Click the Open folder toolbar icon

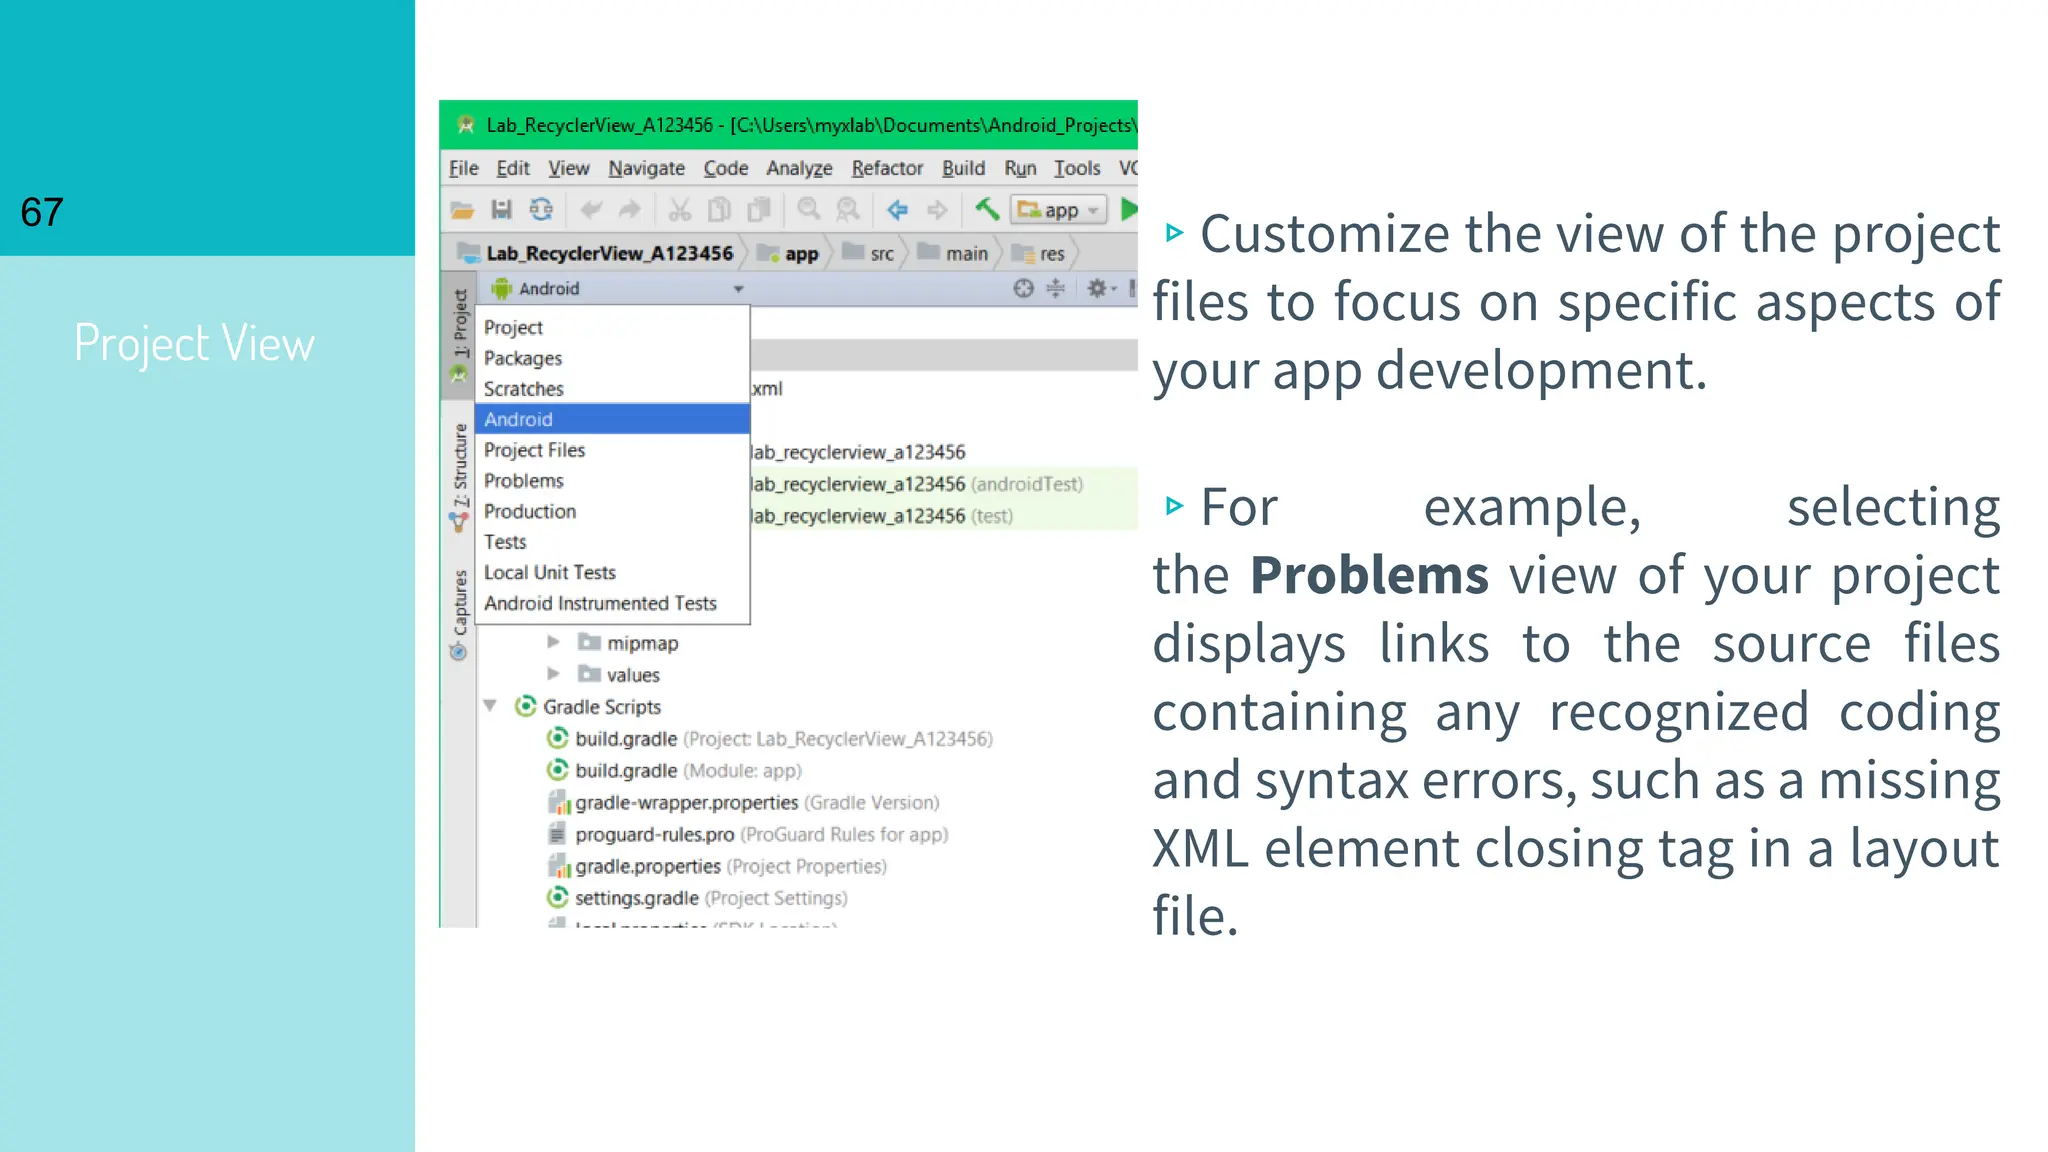point(462,210)
